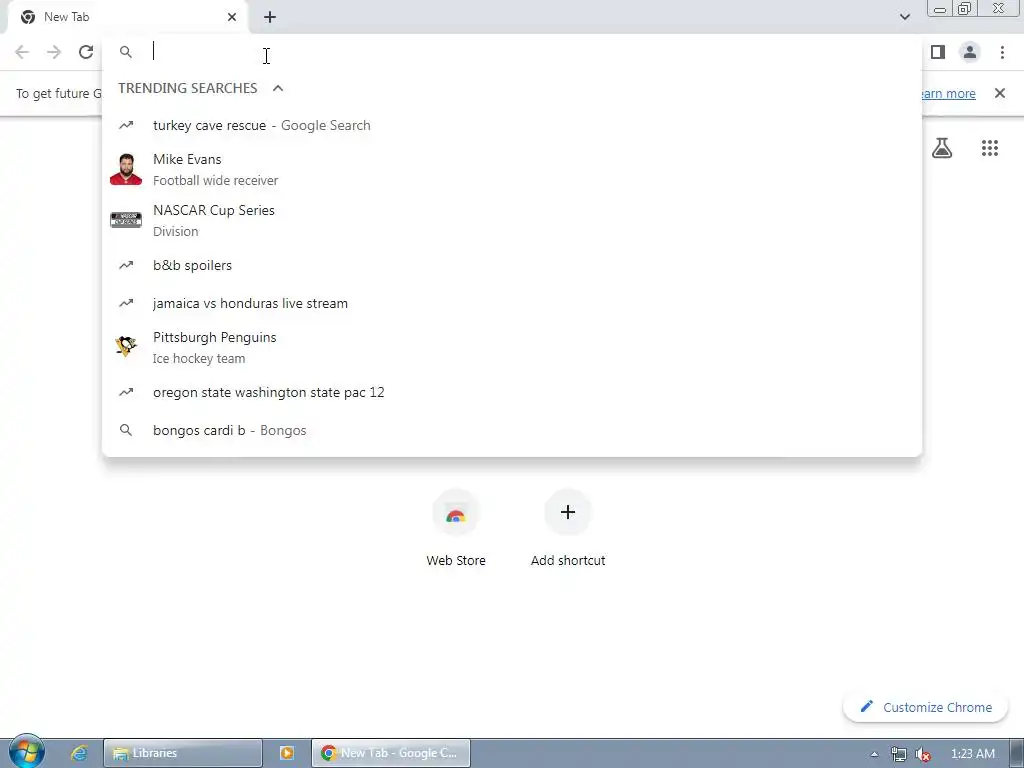Click the reload page icon
This screenshot has height=768, width=1024.
[x=86, y=52]
